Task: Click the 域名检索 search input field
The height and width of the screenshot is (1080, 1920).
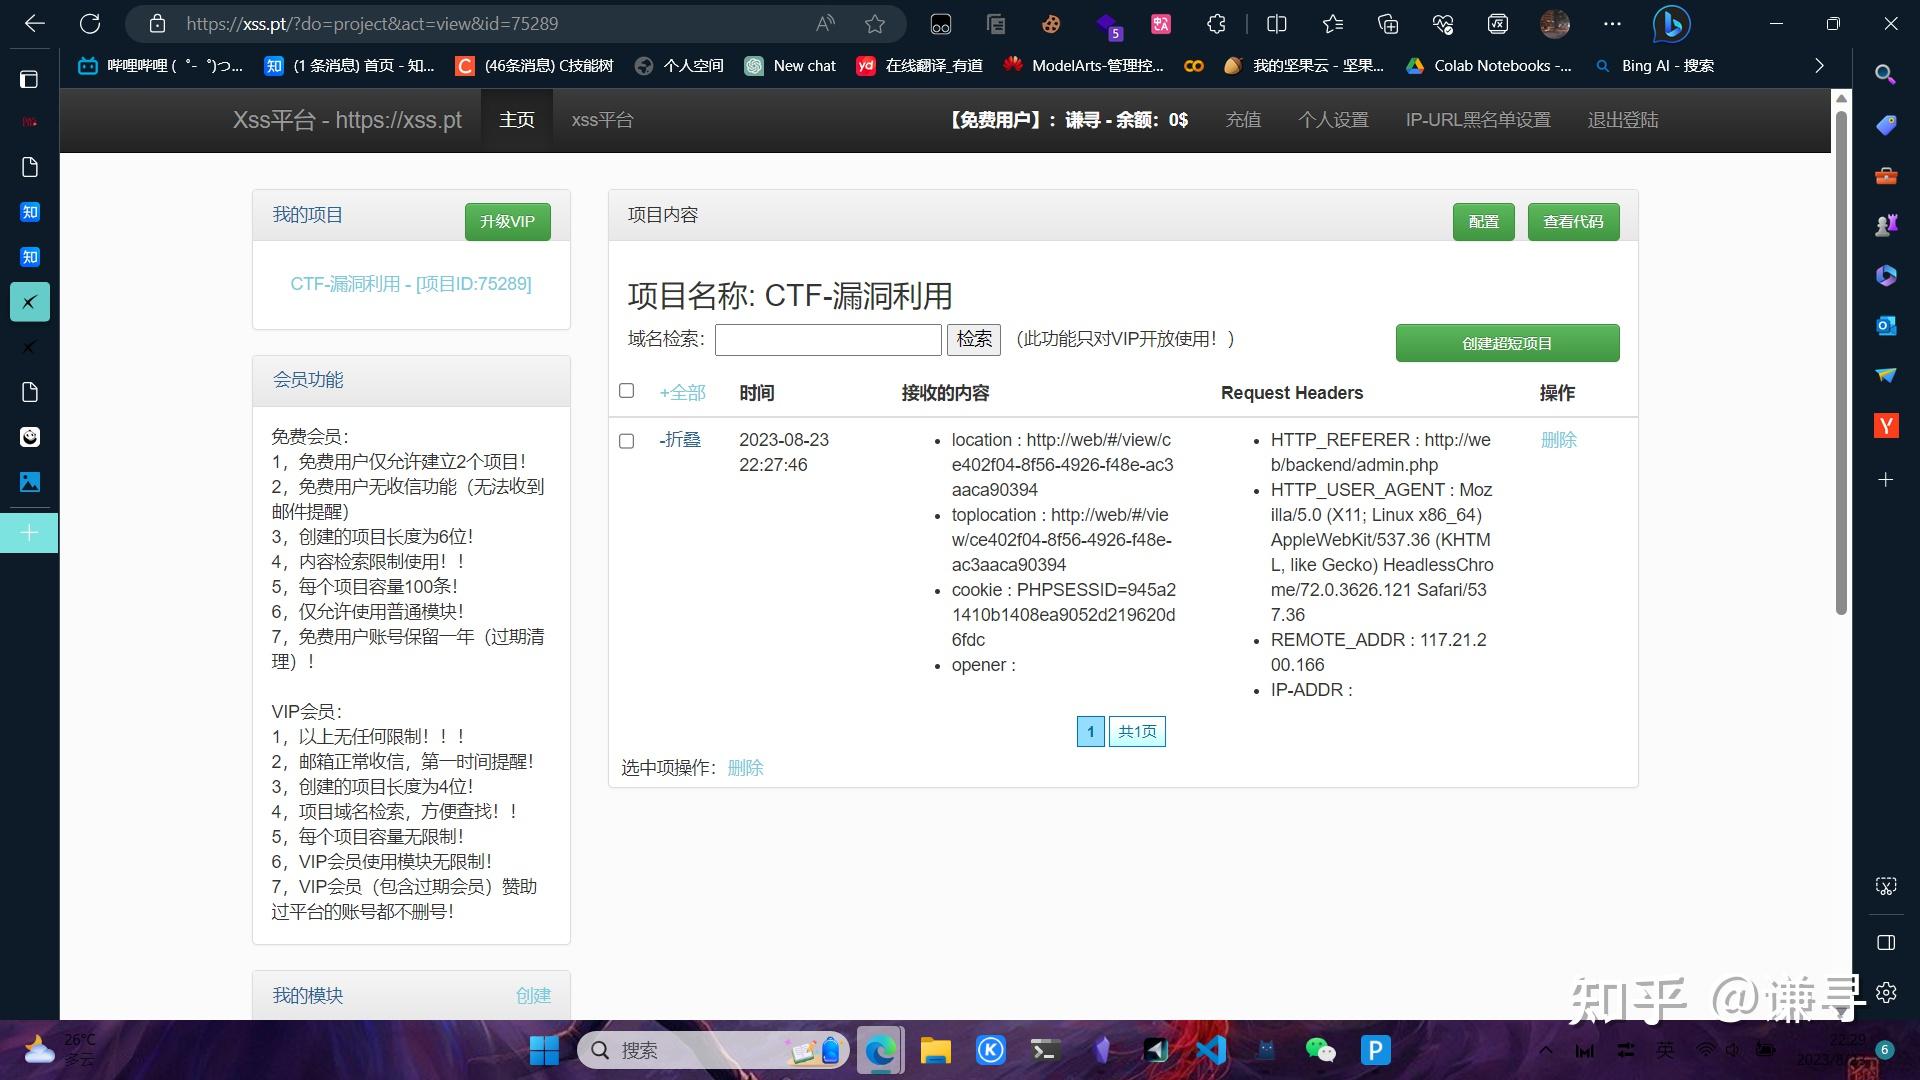Action: click(828, 340)
